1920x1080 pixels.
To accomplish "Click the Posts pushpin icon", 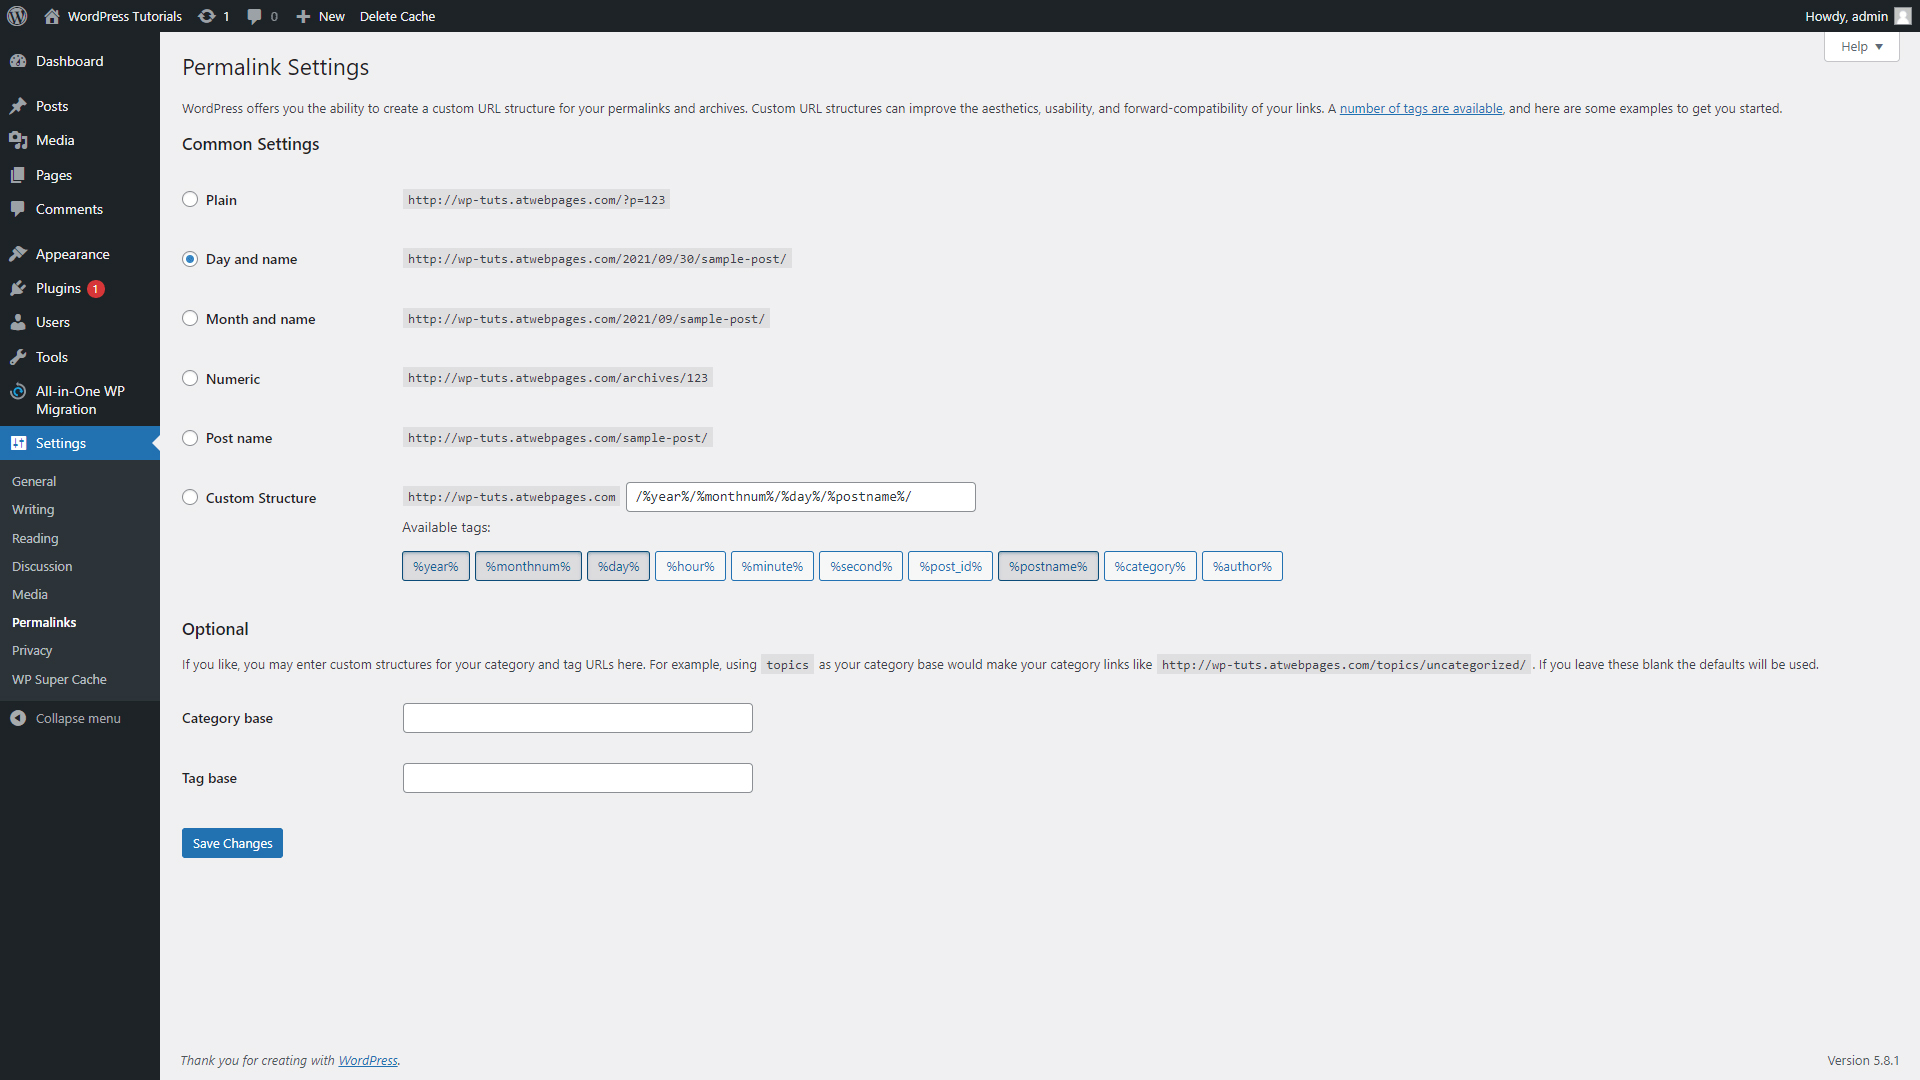I will [x=18, y=106].
